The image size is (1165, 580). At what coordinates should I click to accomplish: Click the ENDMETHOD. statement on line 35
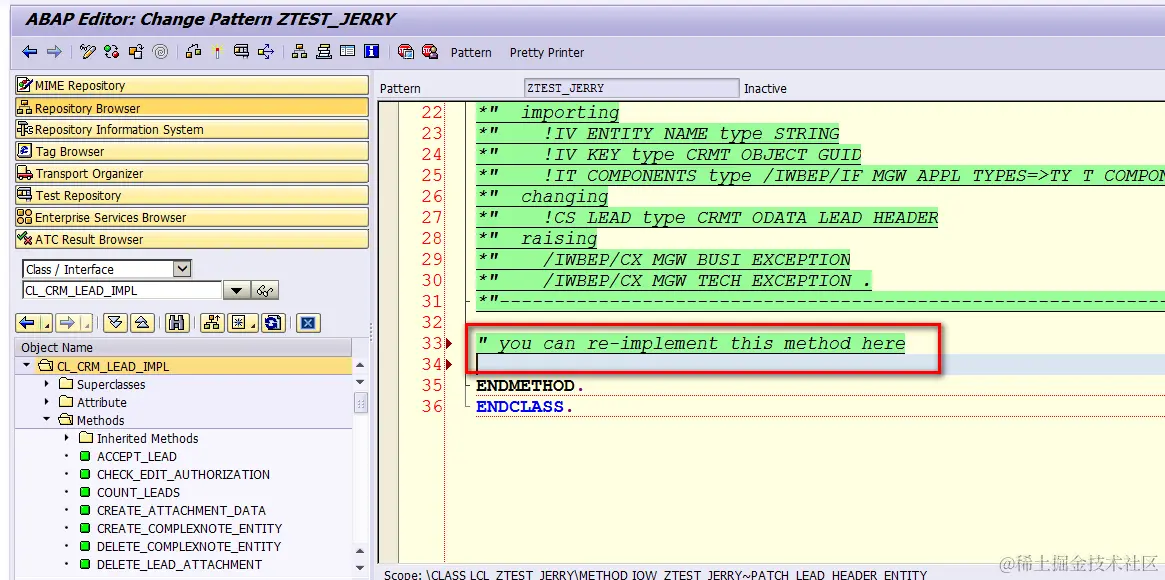click(x=530, y=385)
